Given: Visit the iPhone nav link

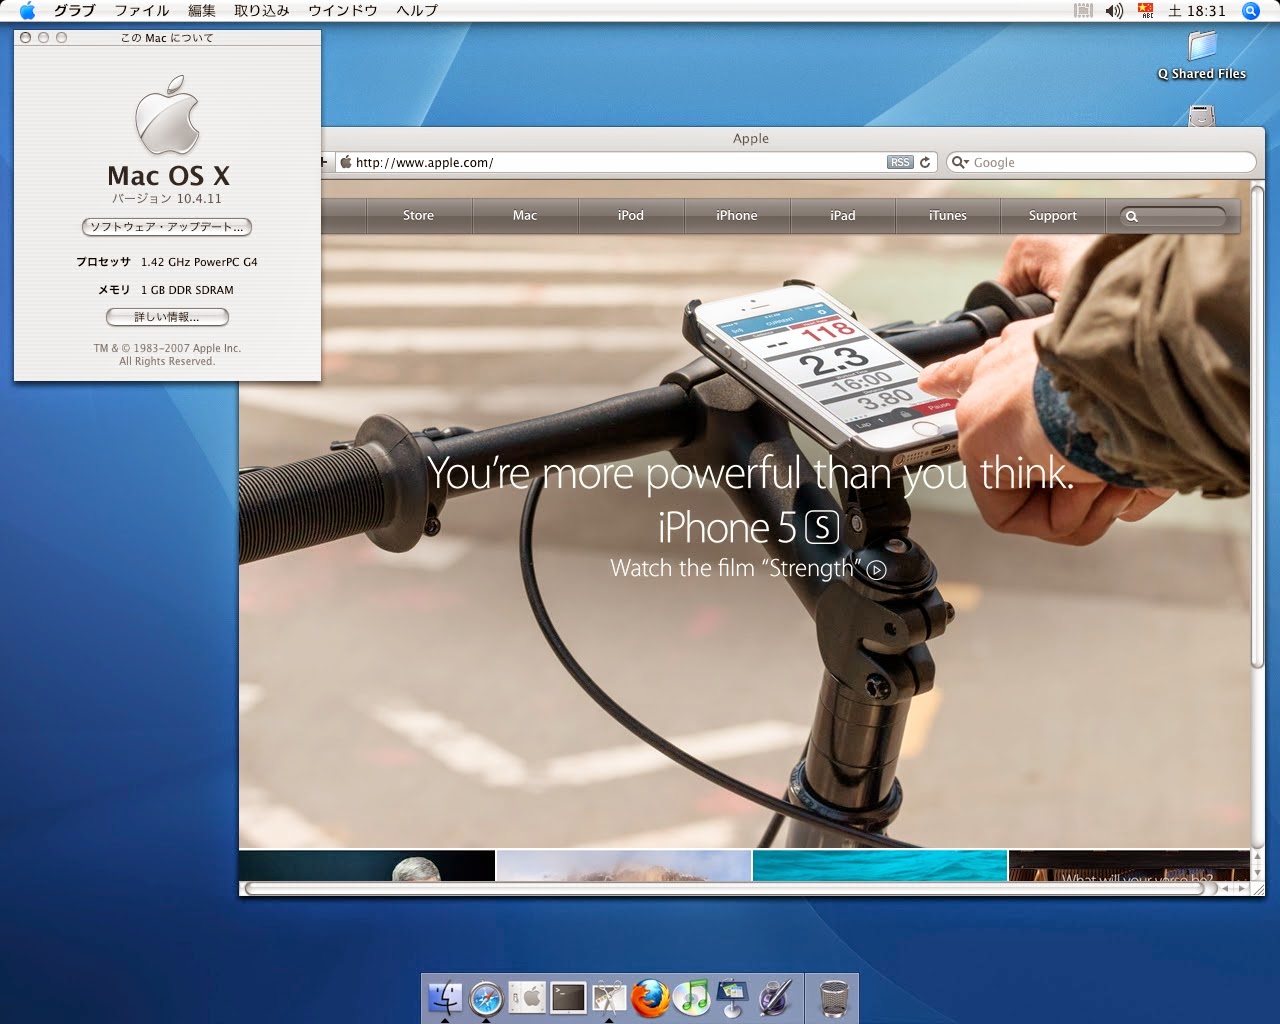Looking at the screenshot, I should (x=737, y=215).
